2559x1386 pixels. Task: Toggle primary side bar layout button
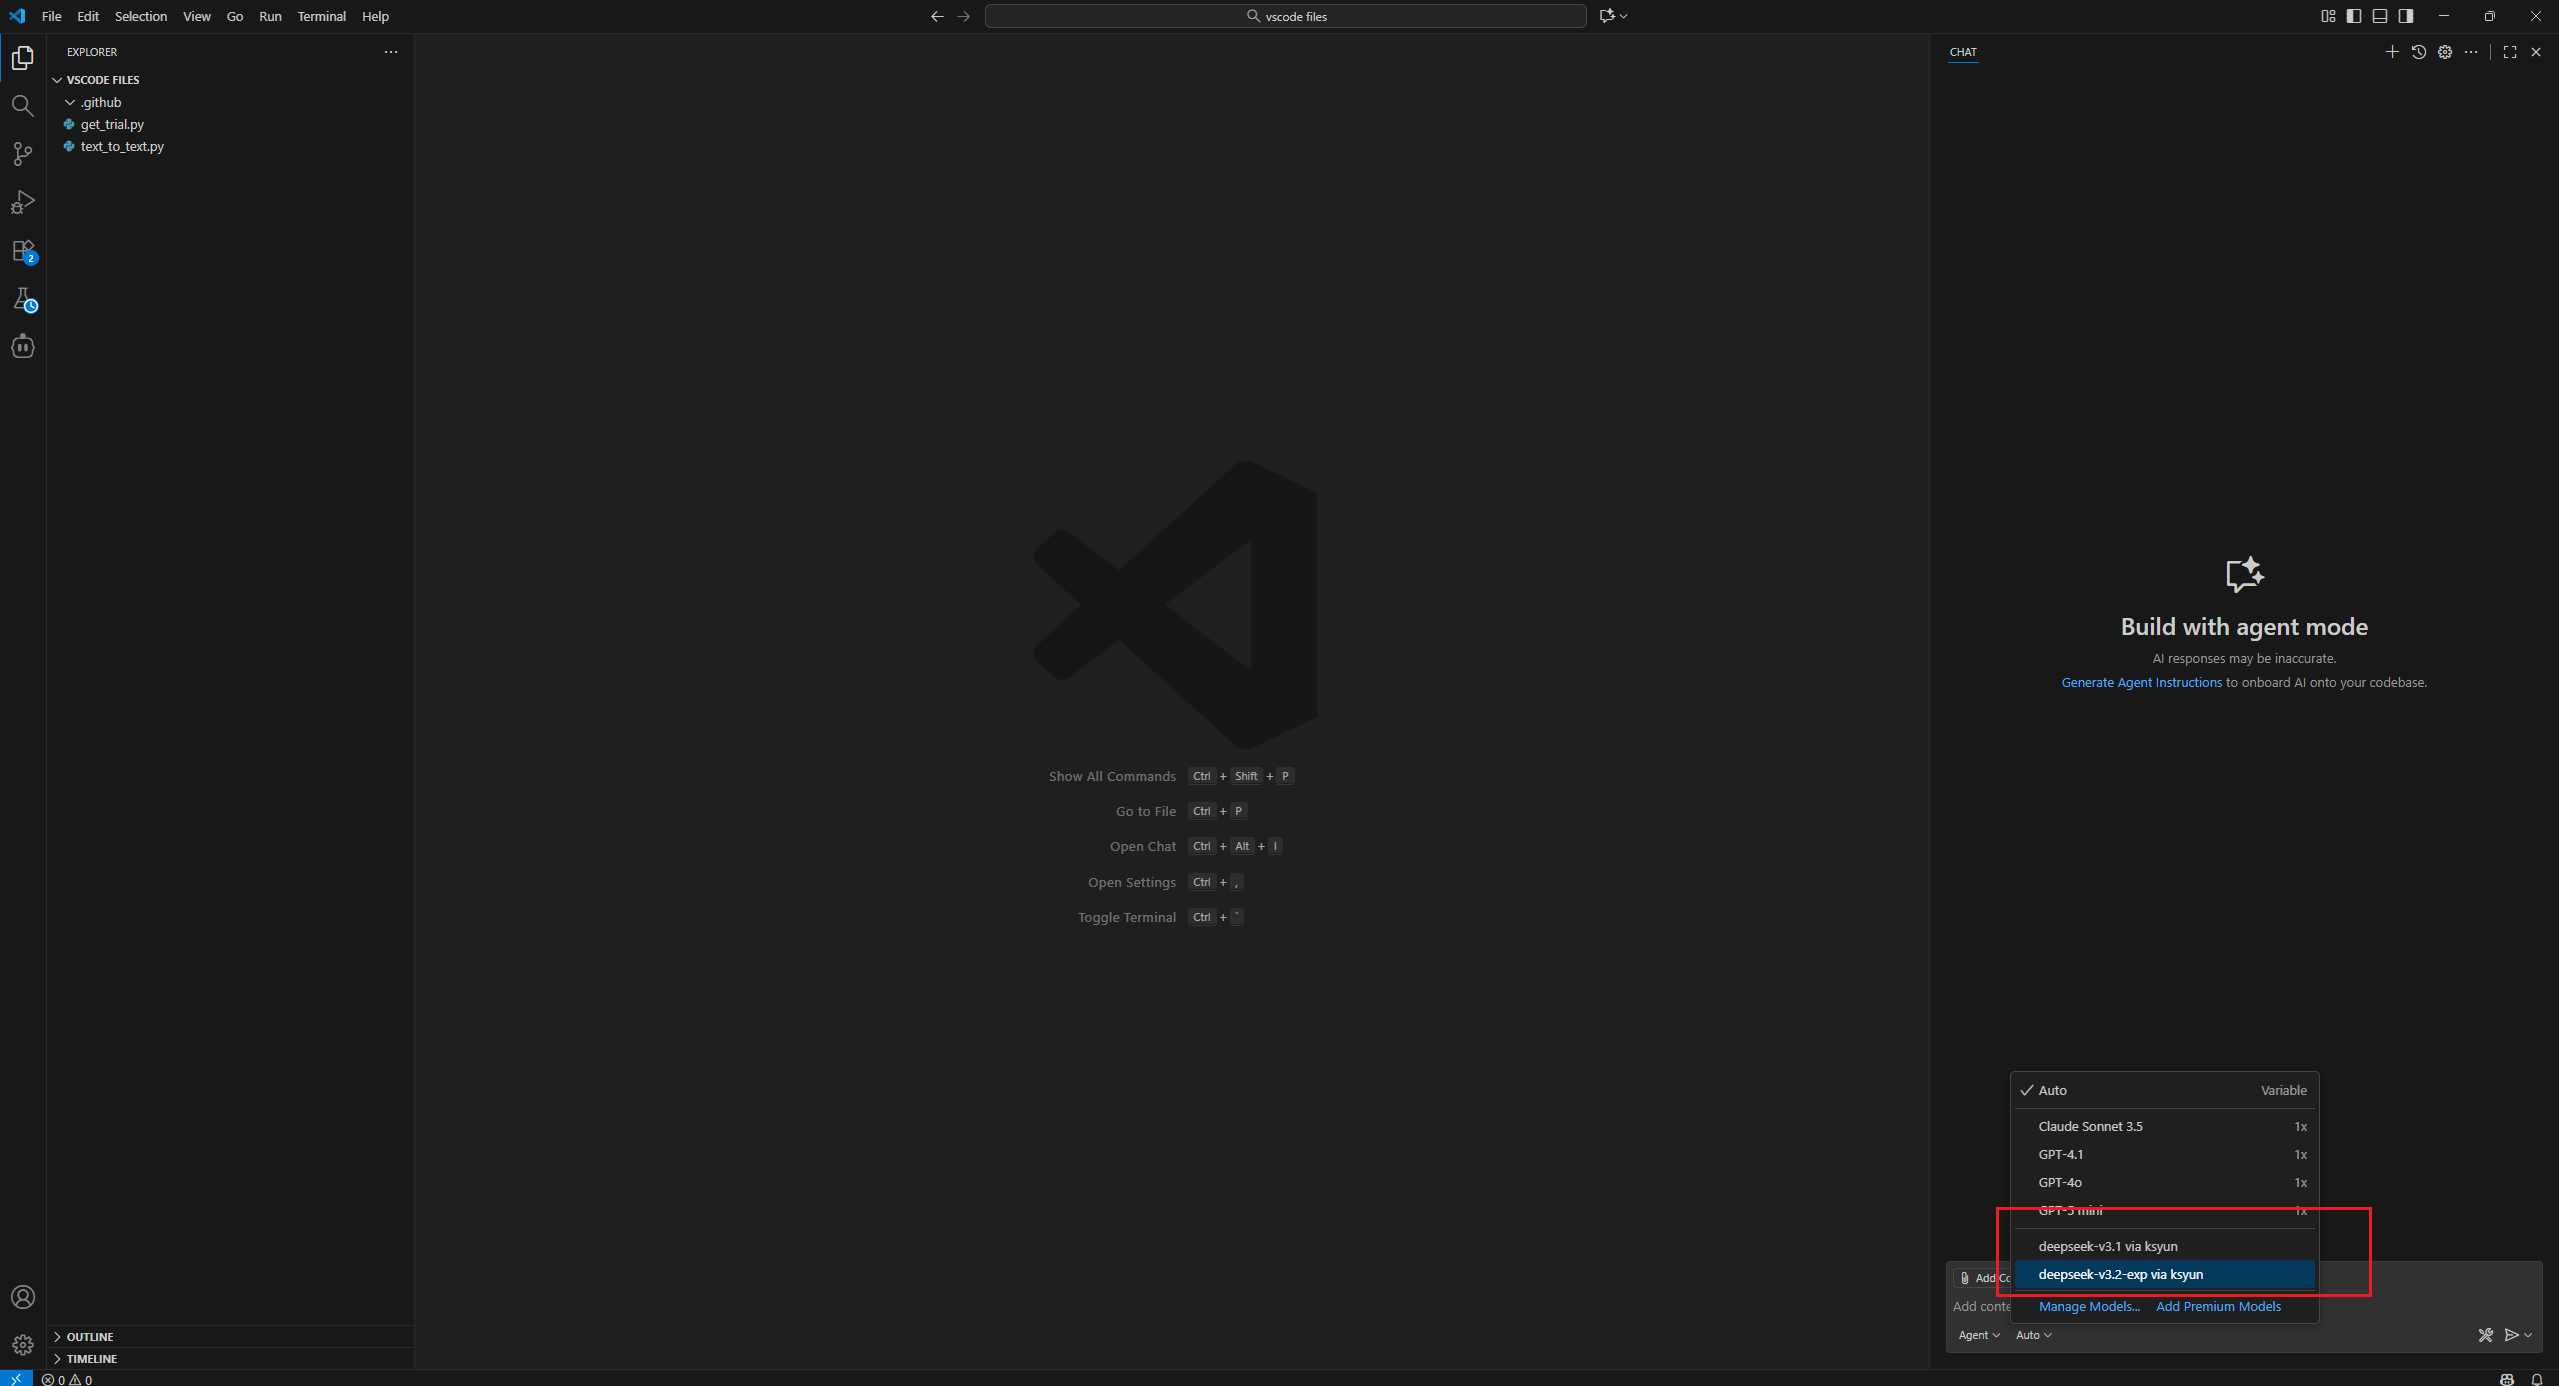(2354, 16)
